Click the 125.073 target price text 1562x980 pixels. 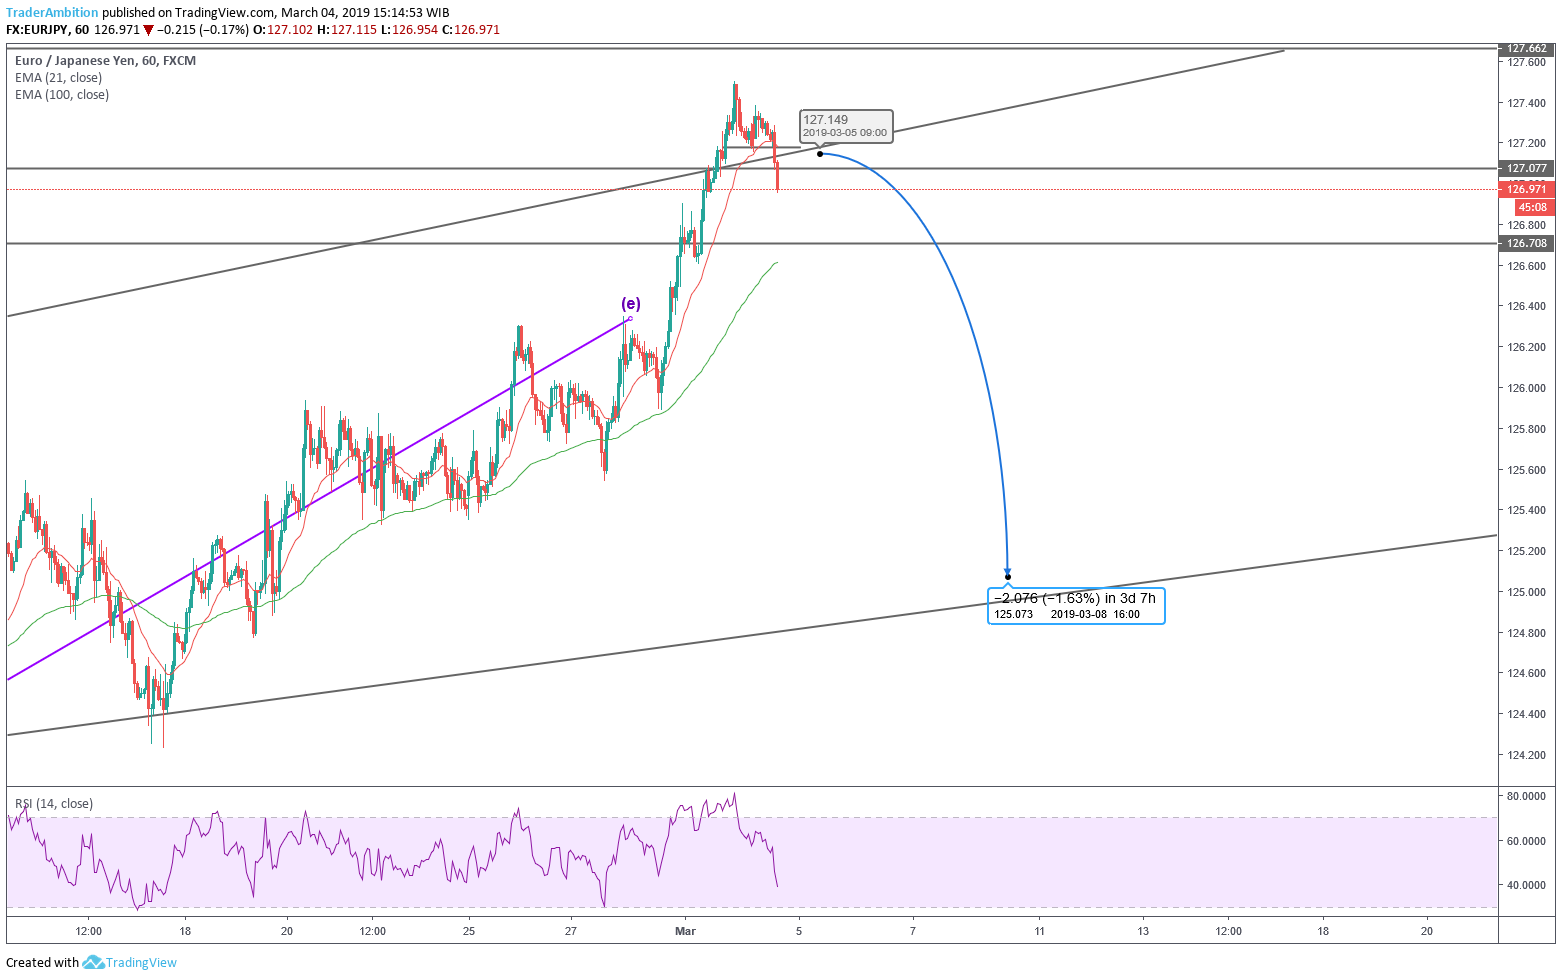click(x=1014, y=614)
